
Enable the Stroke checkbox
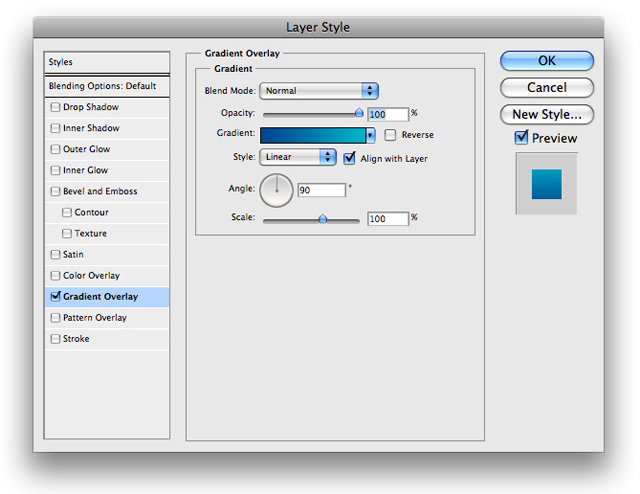(55, 339)
